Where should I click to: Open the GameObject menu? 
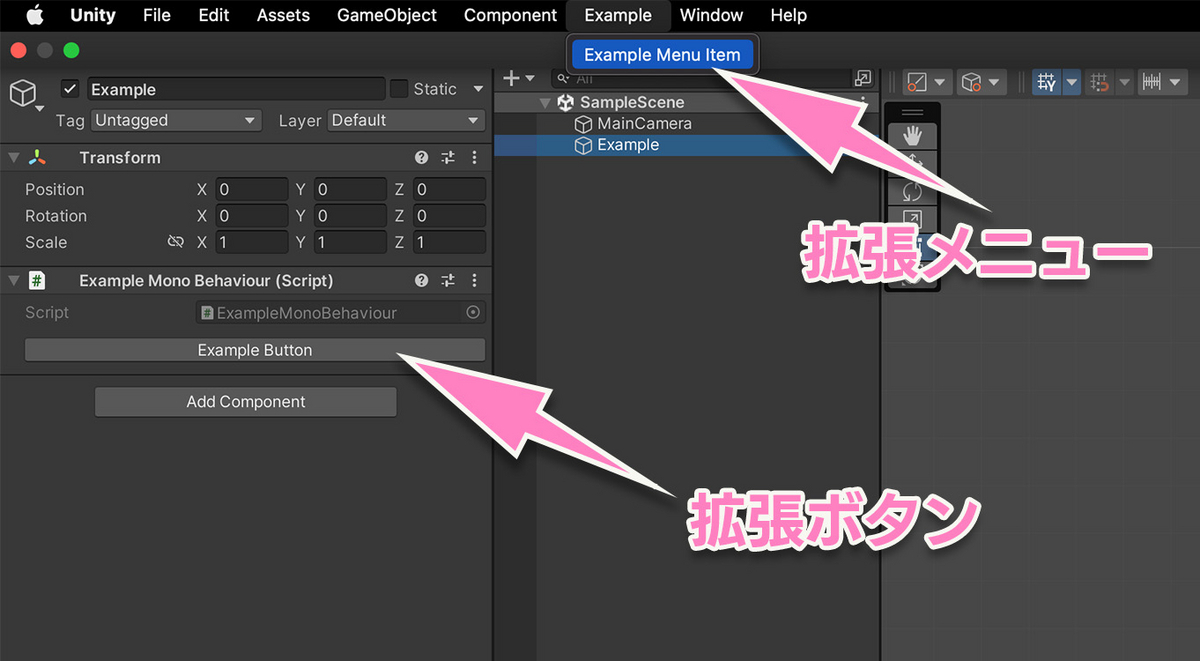point(387,15)
